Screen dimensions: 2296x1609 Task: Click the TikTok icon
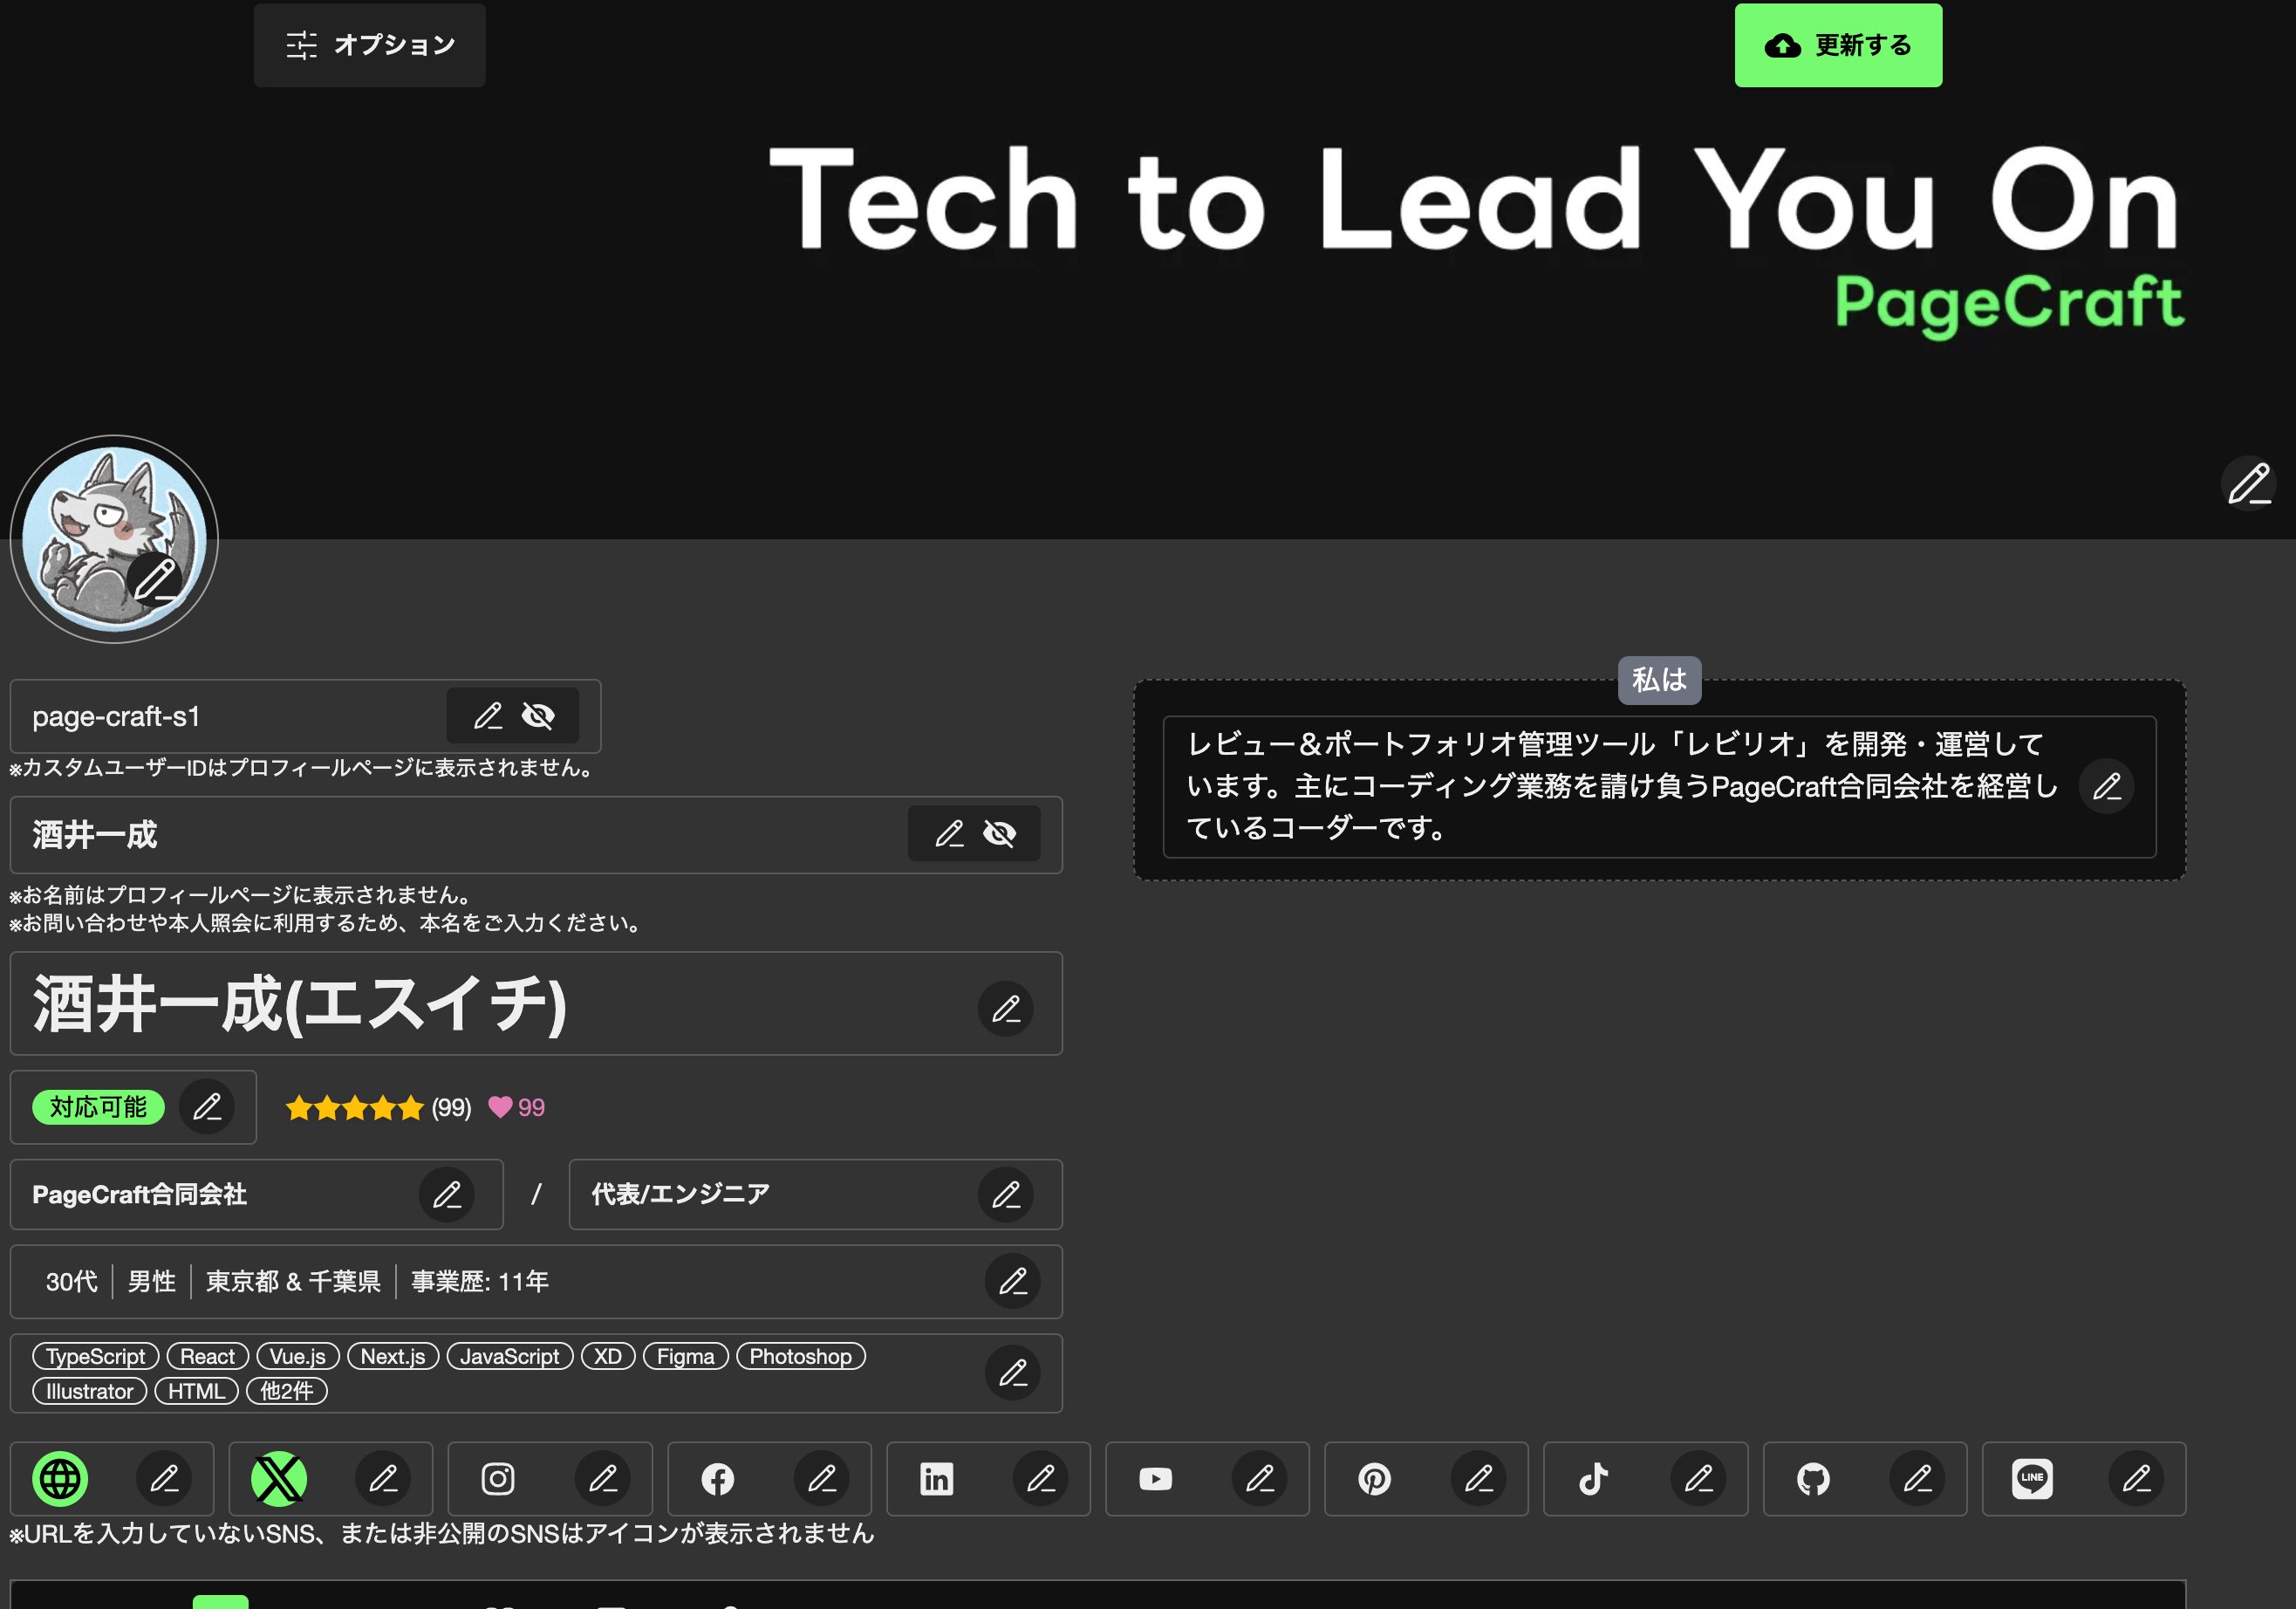[1593, 1478]
